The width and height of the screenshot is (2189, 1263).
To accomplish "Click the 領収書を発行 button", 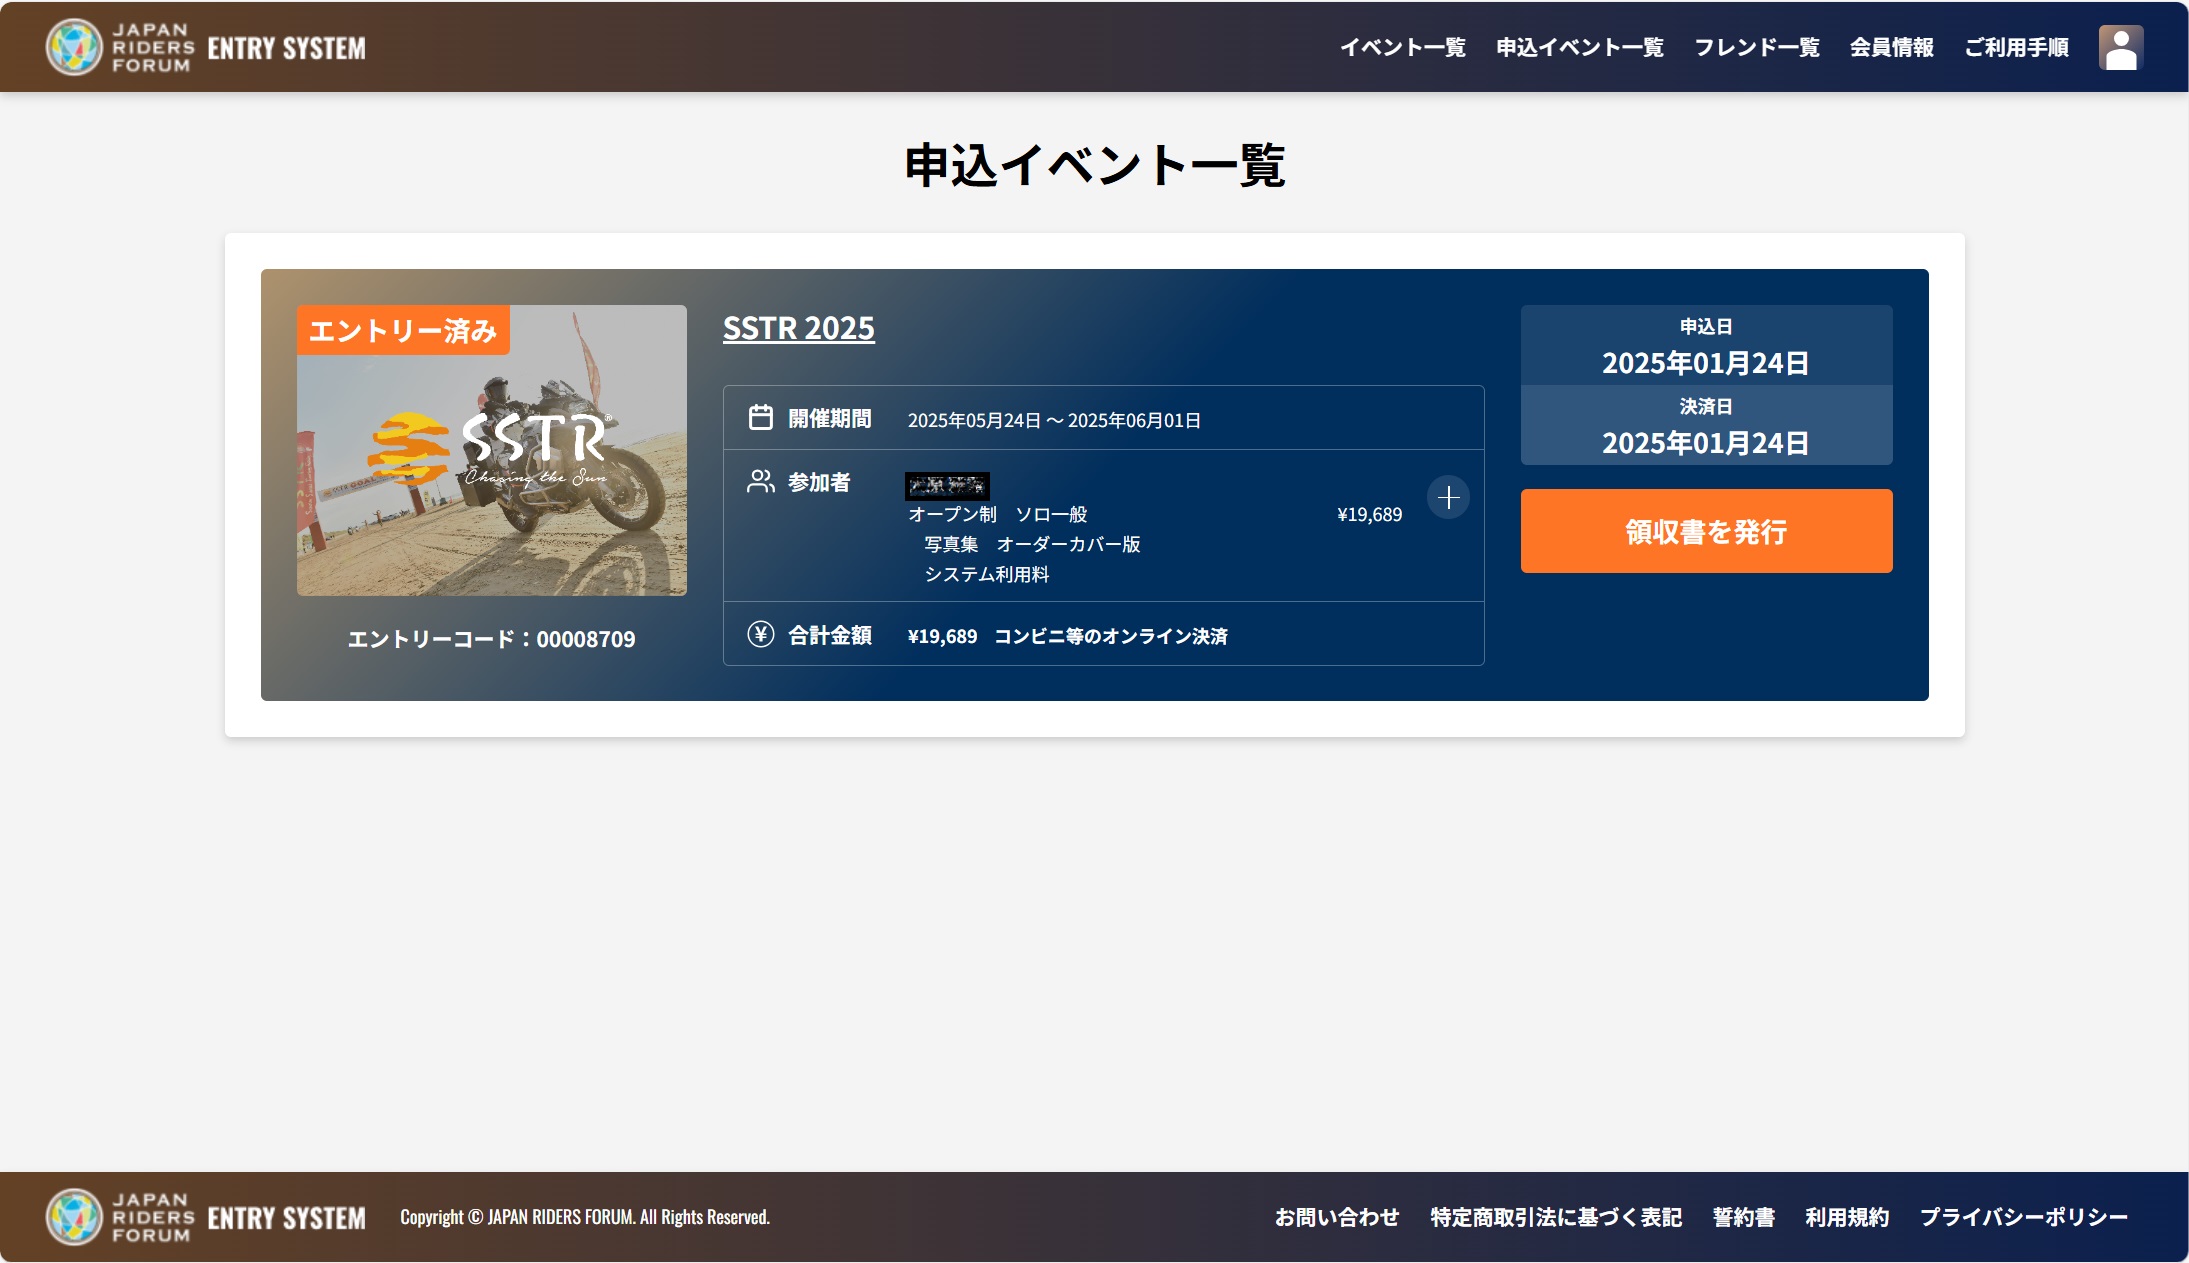I will [x=1706, y=531].
